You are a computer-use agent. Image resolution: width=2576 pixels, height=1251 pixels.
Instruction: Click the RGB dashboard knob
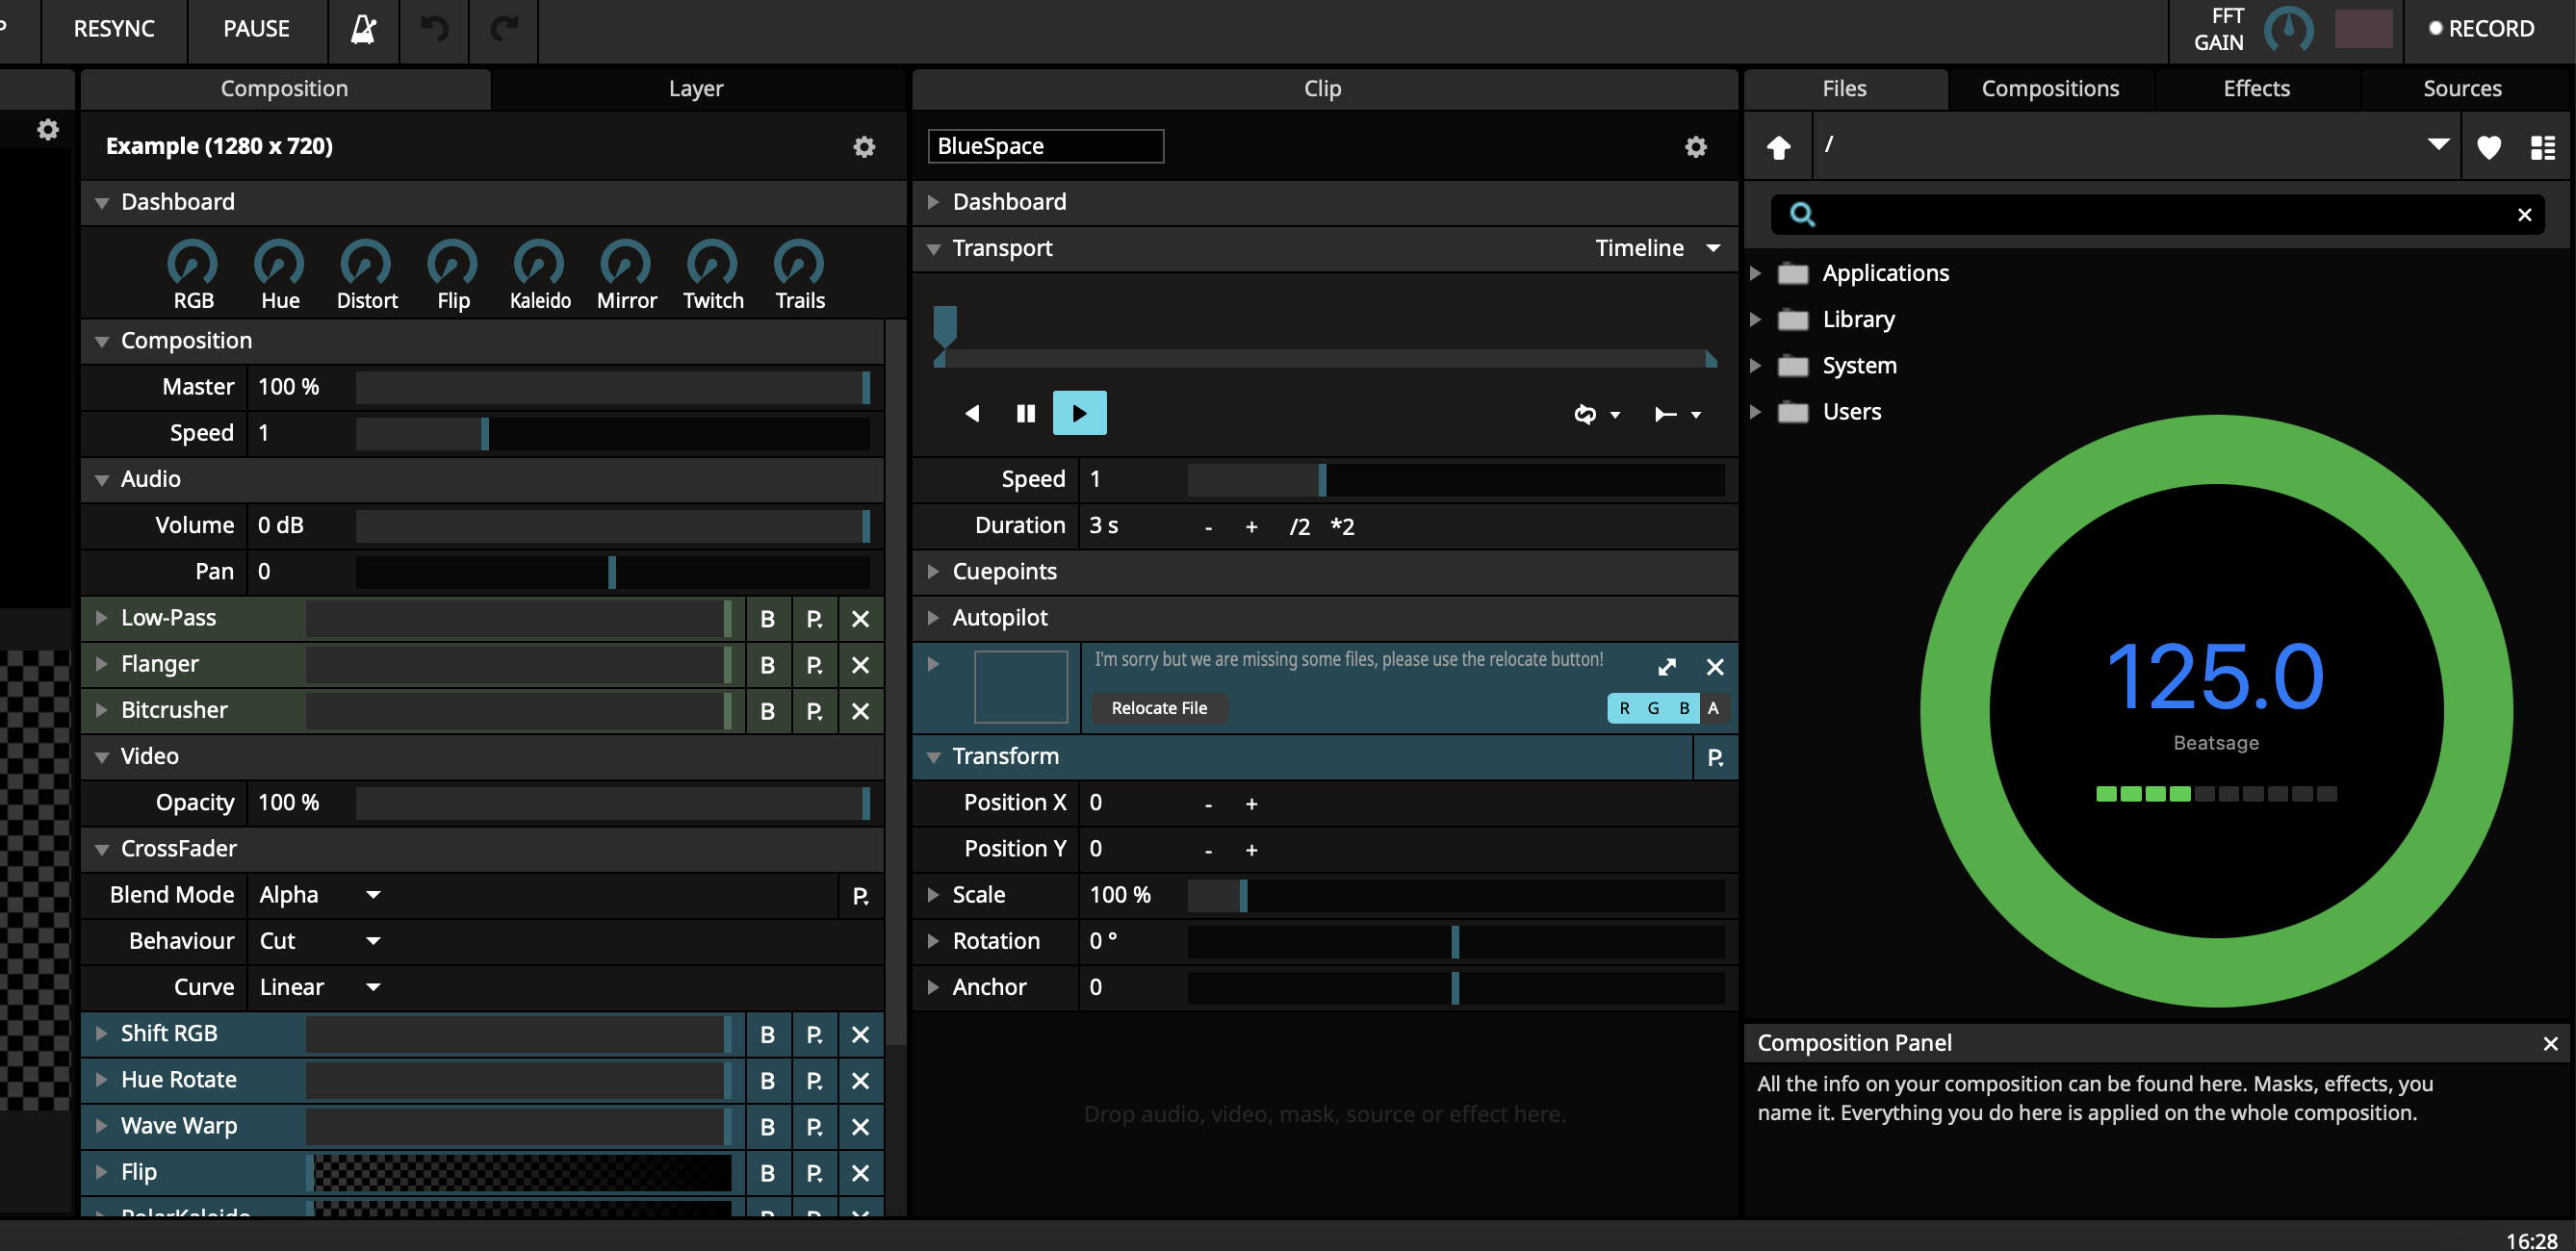tap(192, 263)
